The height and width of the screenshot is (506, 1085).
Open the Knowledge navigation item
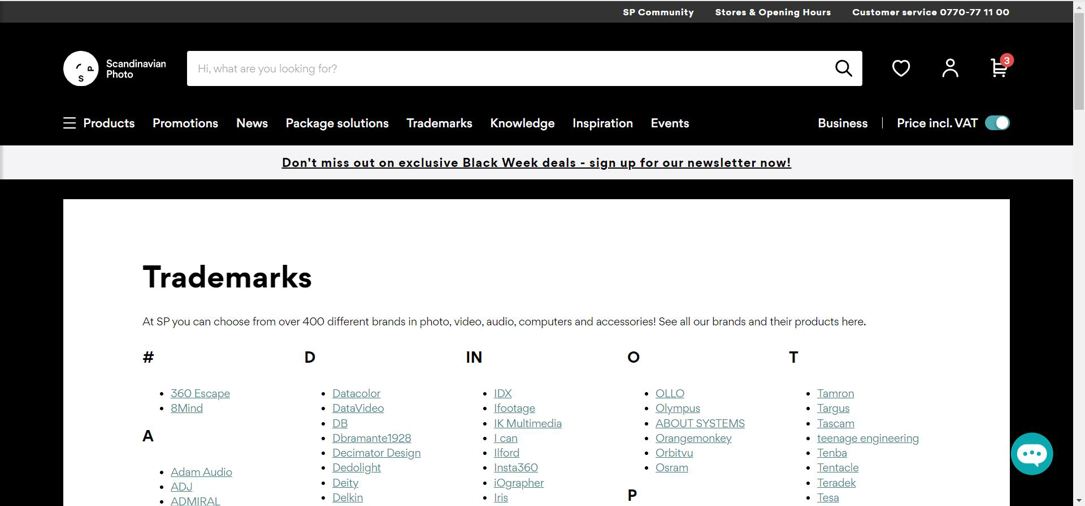click(x=522, y=123)
